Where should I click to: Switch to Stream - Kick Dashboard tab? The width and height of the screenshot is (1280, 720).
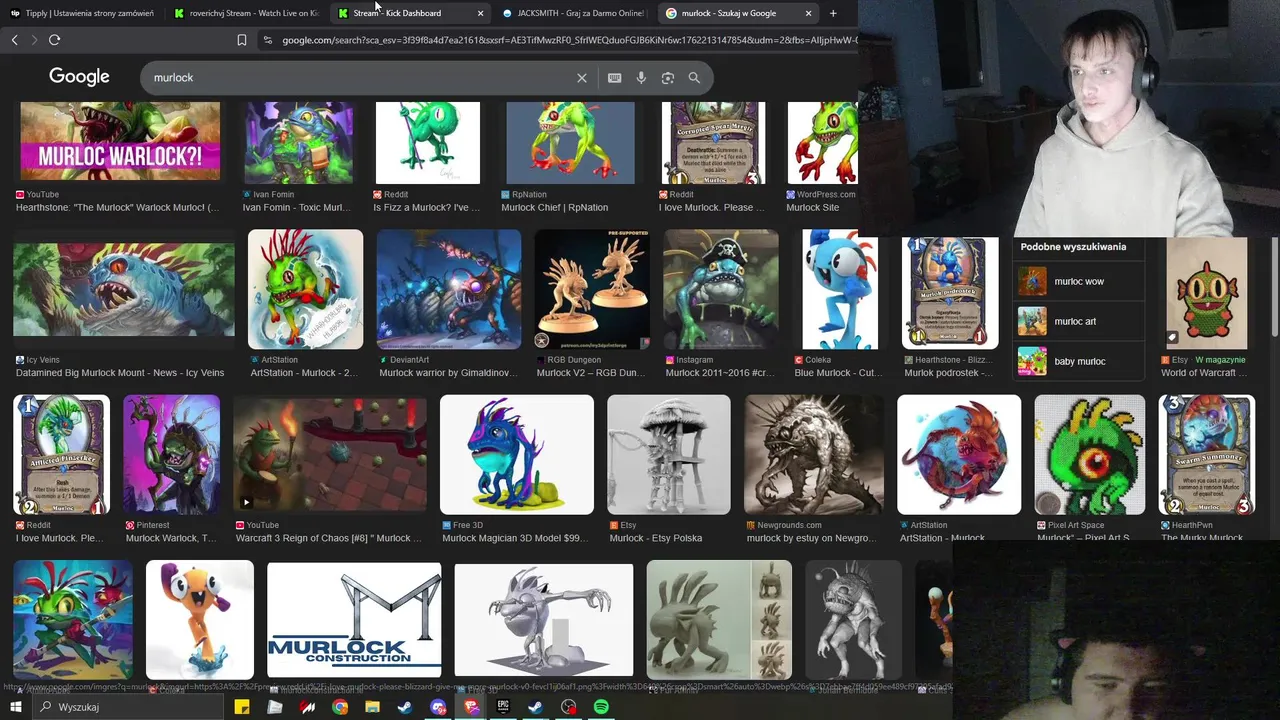[x=410, y=13]
